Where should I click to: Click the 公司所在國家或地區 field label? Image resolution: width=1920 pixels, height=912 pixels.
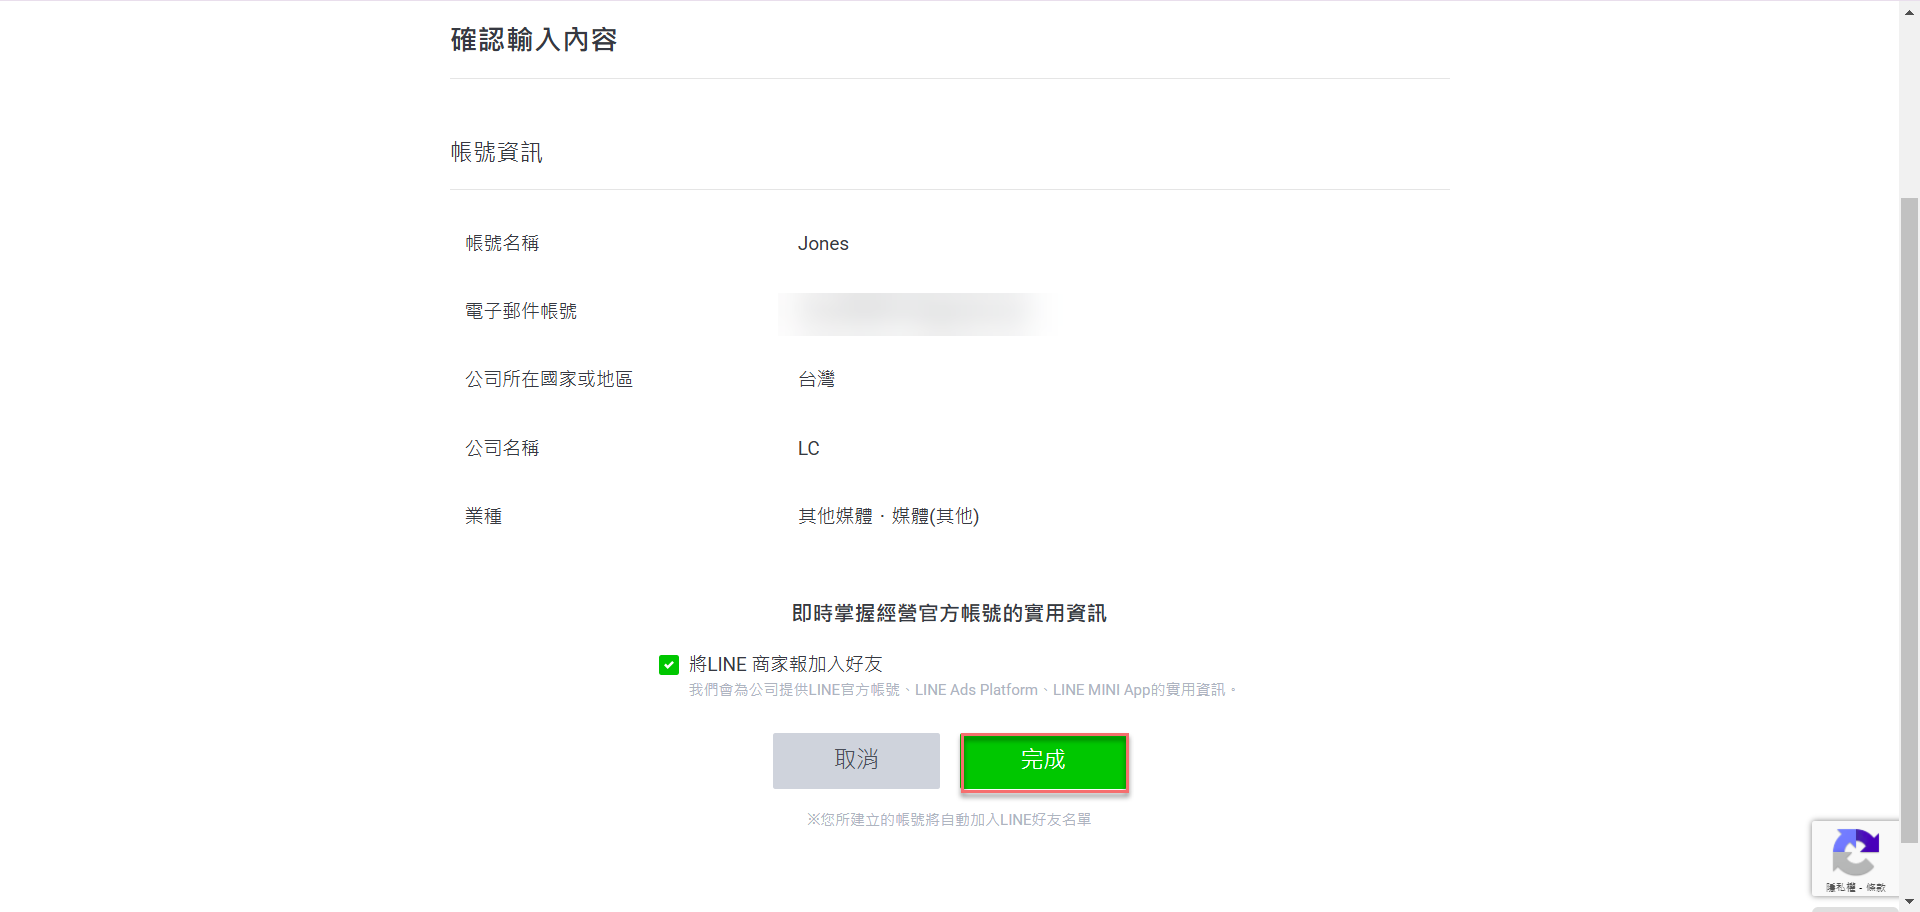tap(549, 380)
